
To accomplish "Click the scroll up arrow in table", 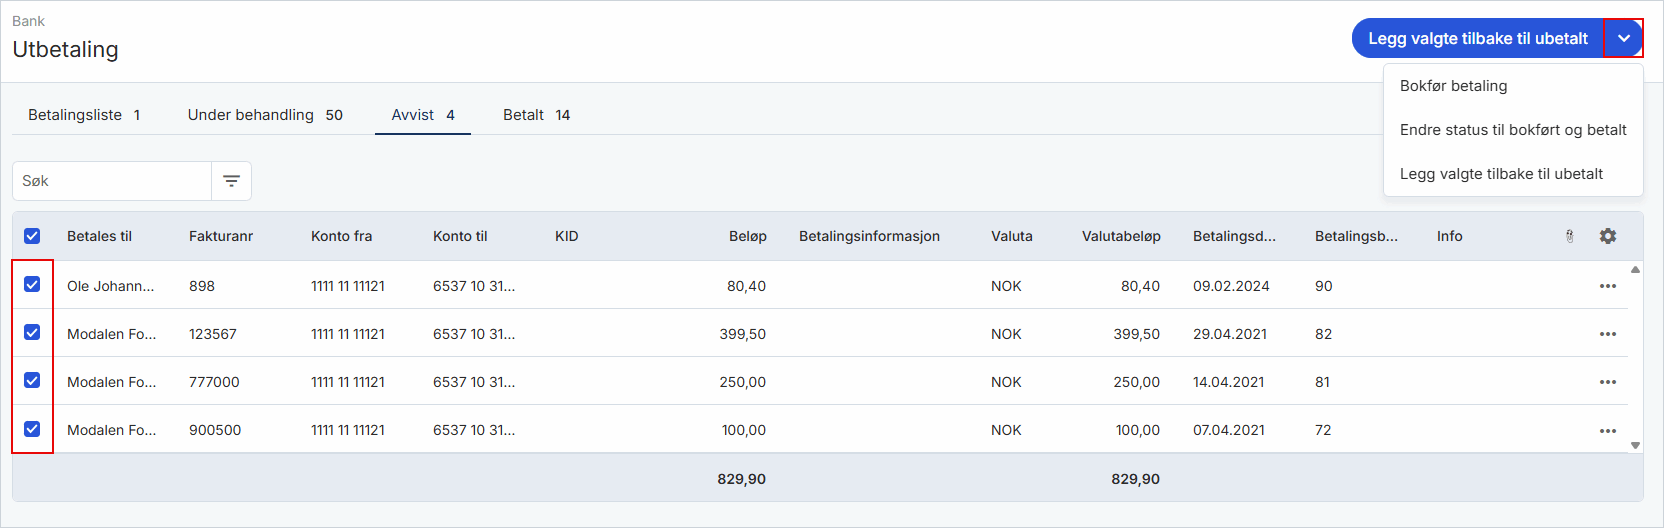I will [x=1636, y=270].
